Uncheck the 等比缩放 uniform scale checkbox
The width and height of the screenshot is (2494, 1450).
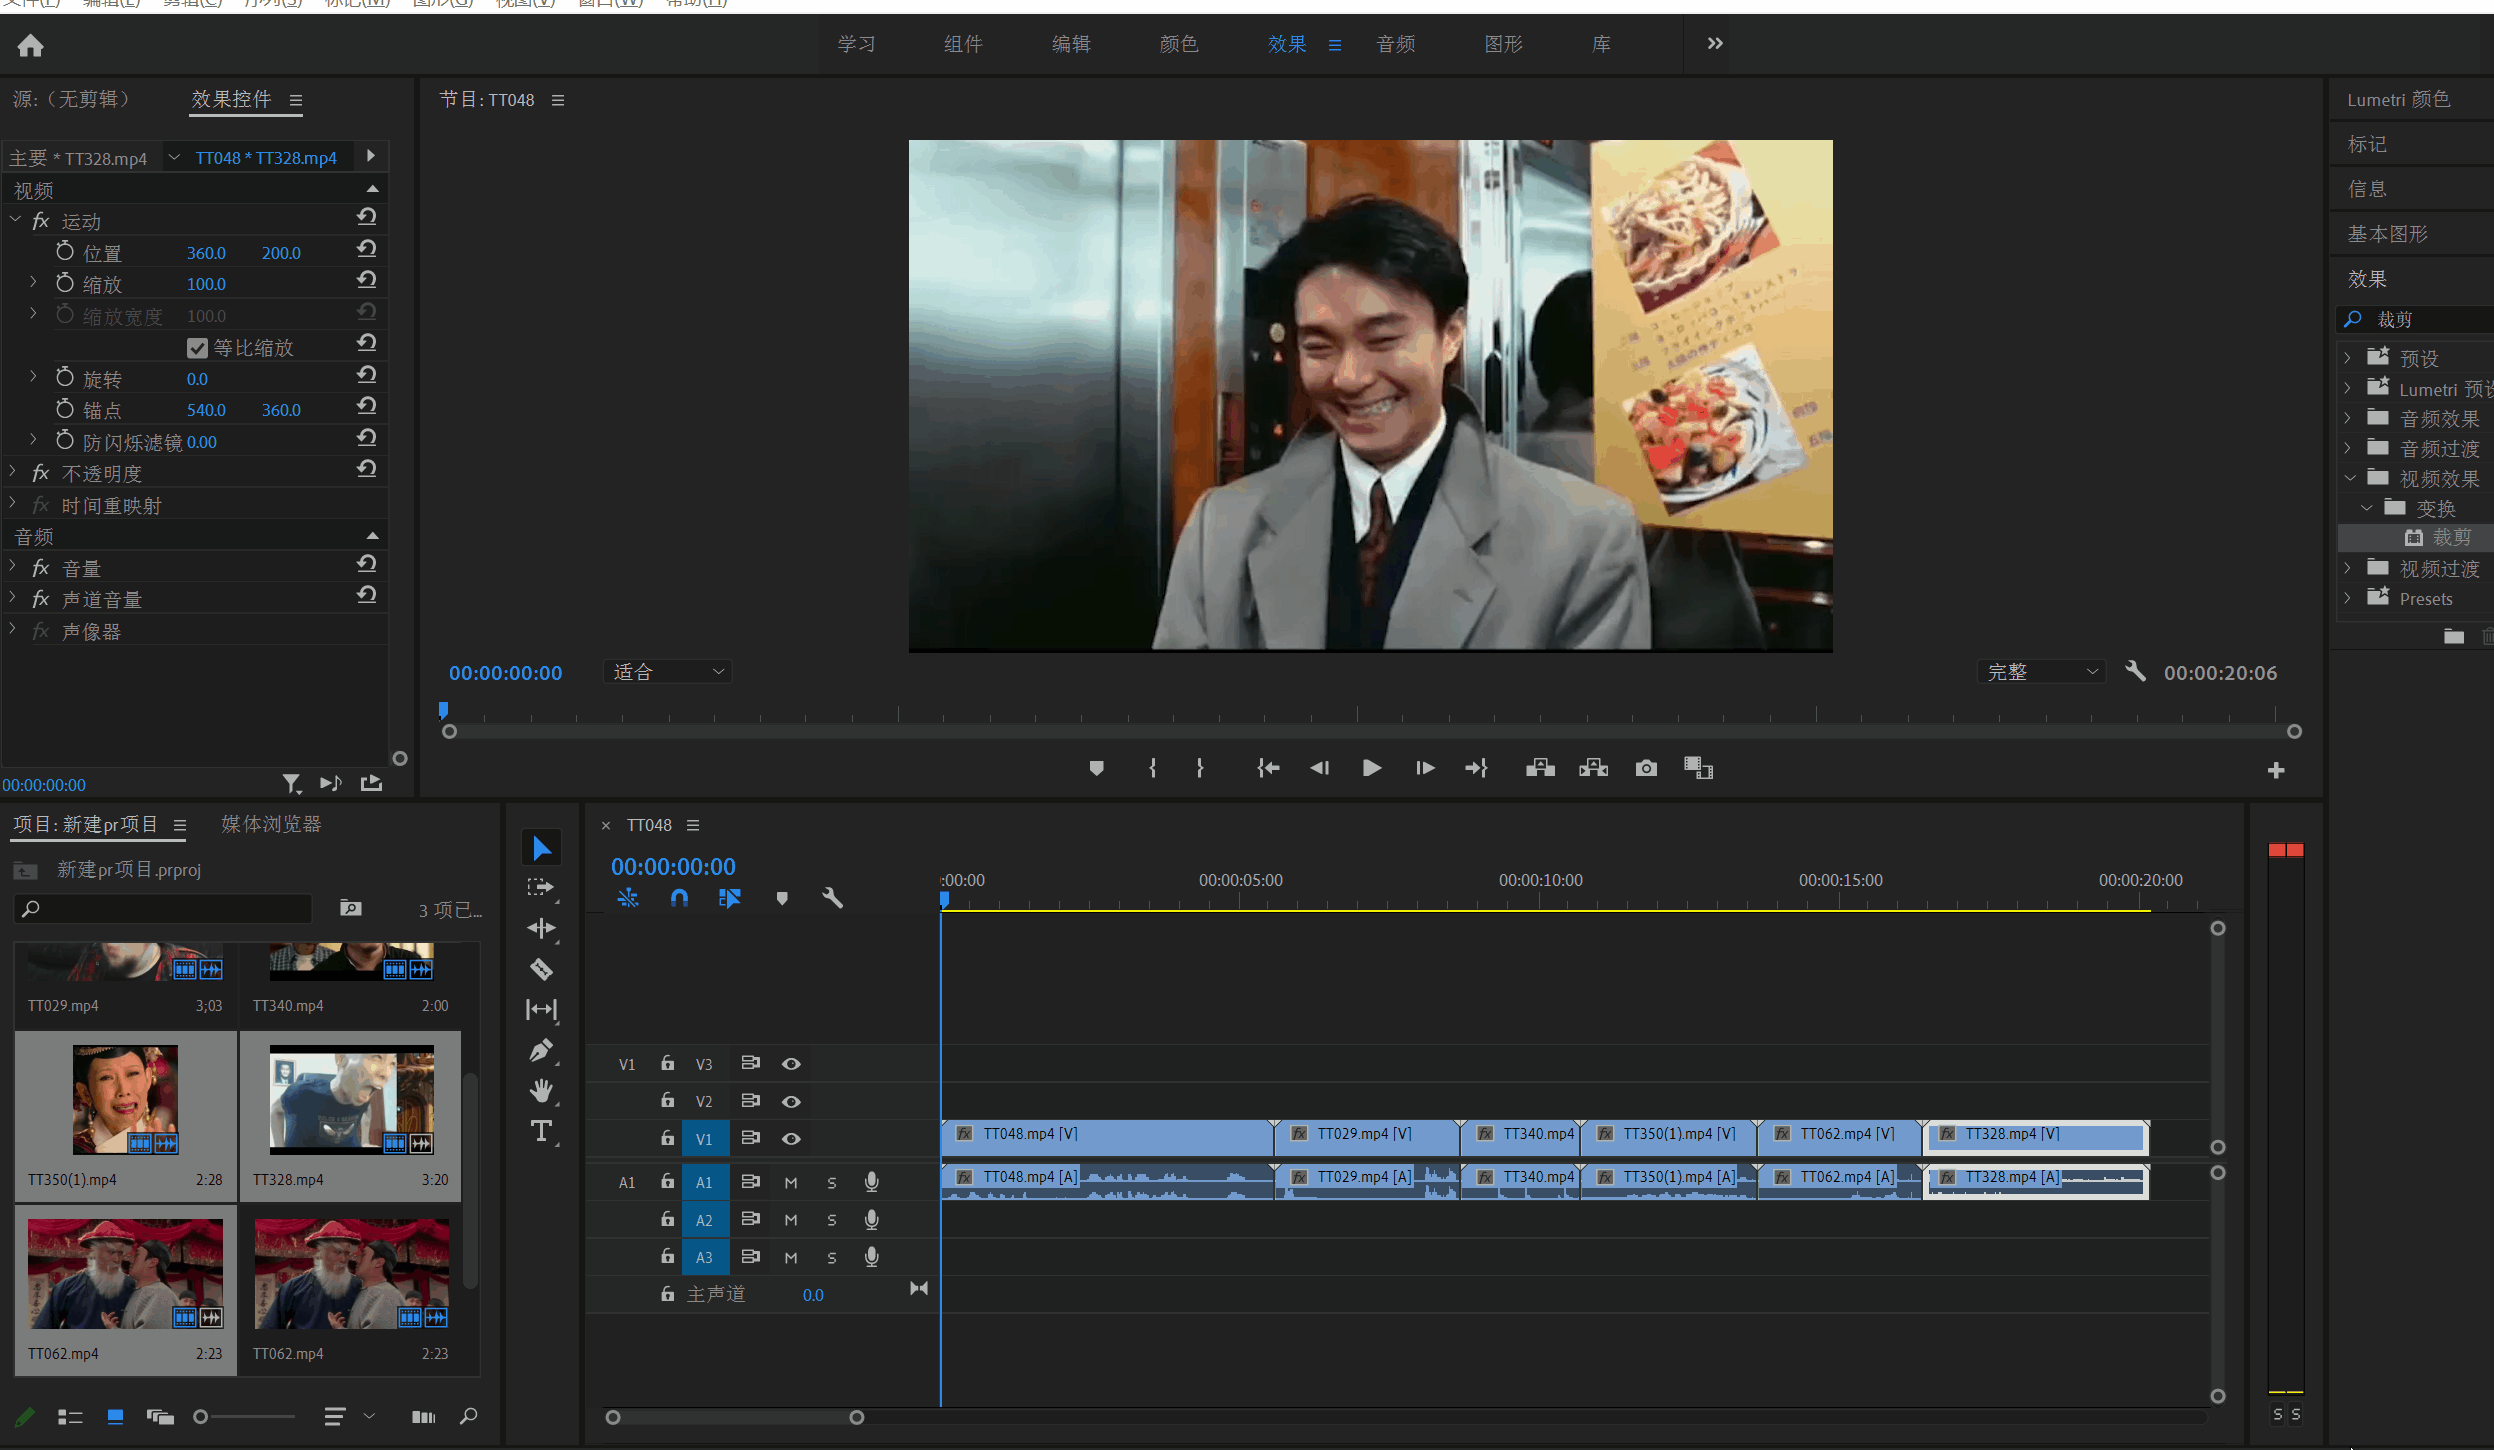(x=197, y=348)
